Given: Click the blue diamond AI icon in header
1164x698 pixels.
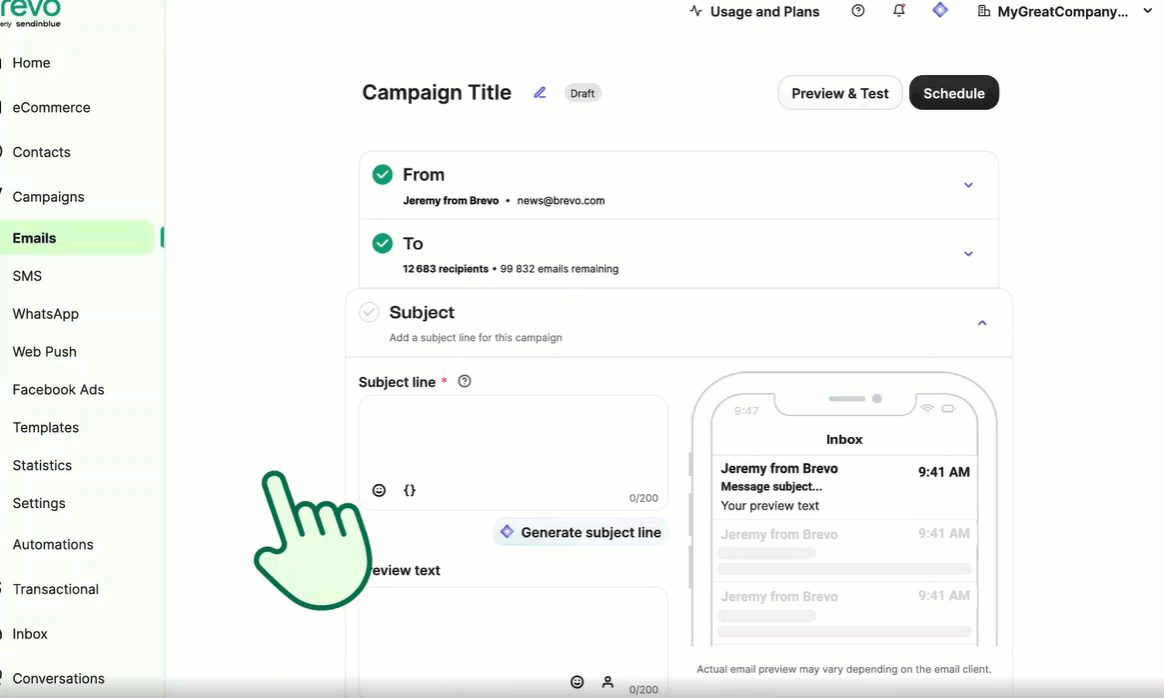Looking at the screenshot, I should [x=940, y=10].
